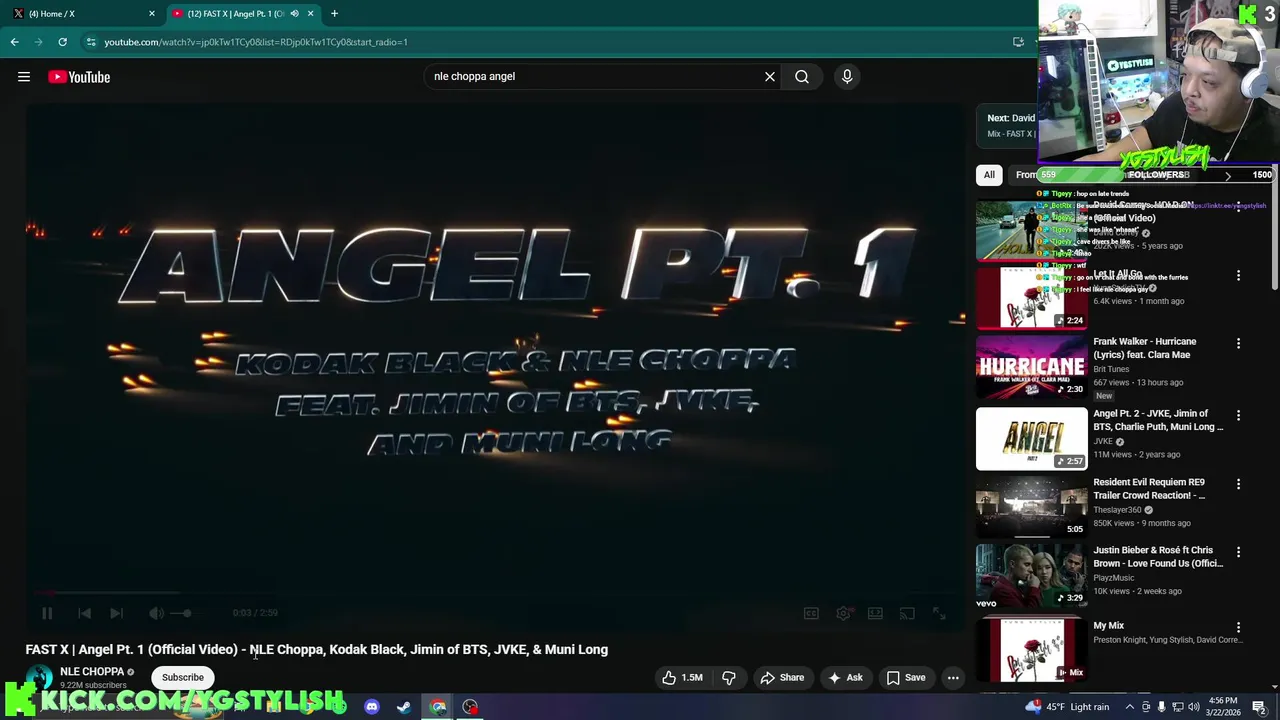This screenshot has height=720, width=1280.
Task: Skip to previous video in player
Action: (x=85, y=613)
